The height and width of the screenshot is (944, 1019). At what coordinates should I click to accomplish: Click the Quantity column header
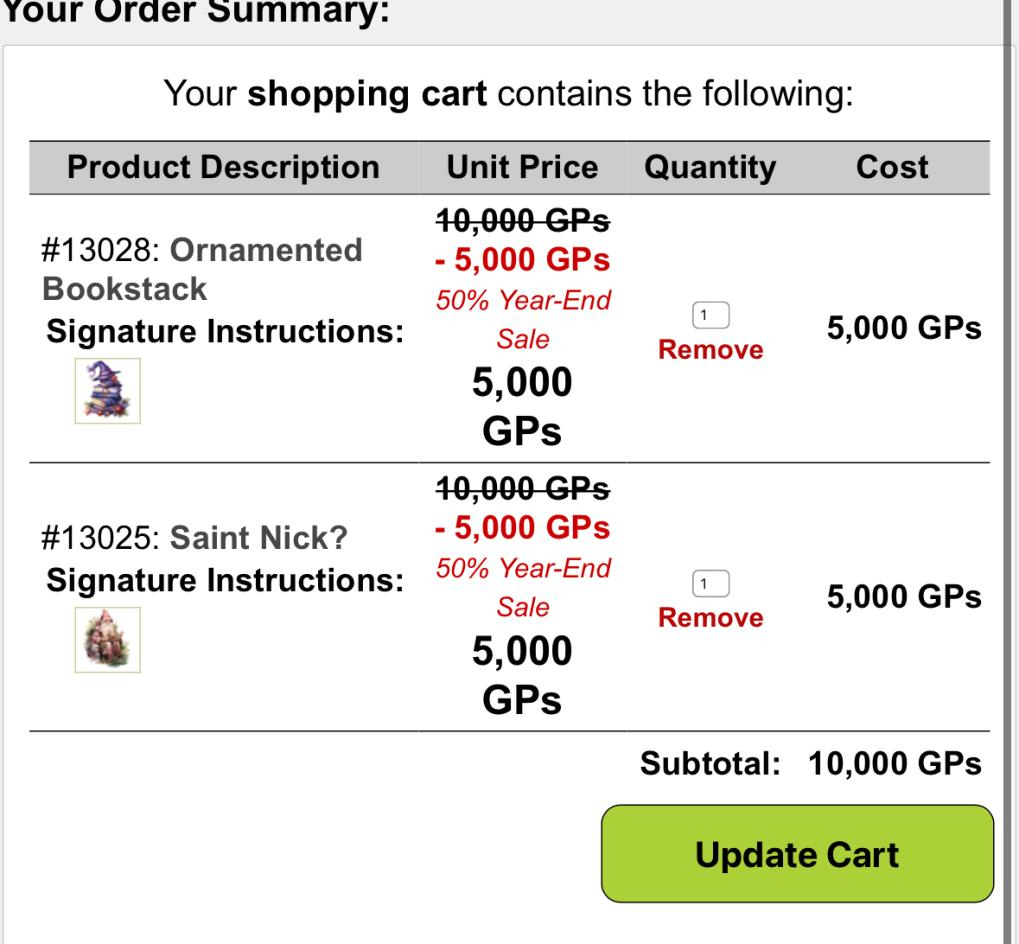click(710, 167)
